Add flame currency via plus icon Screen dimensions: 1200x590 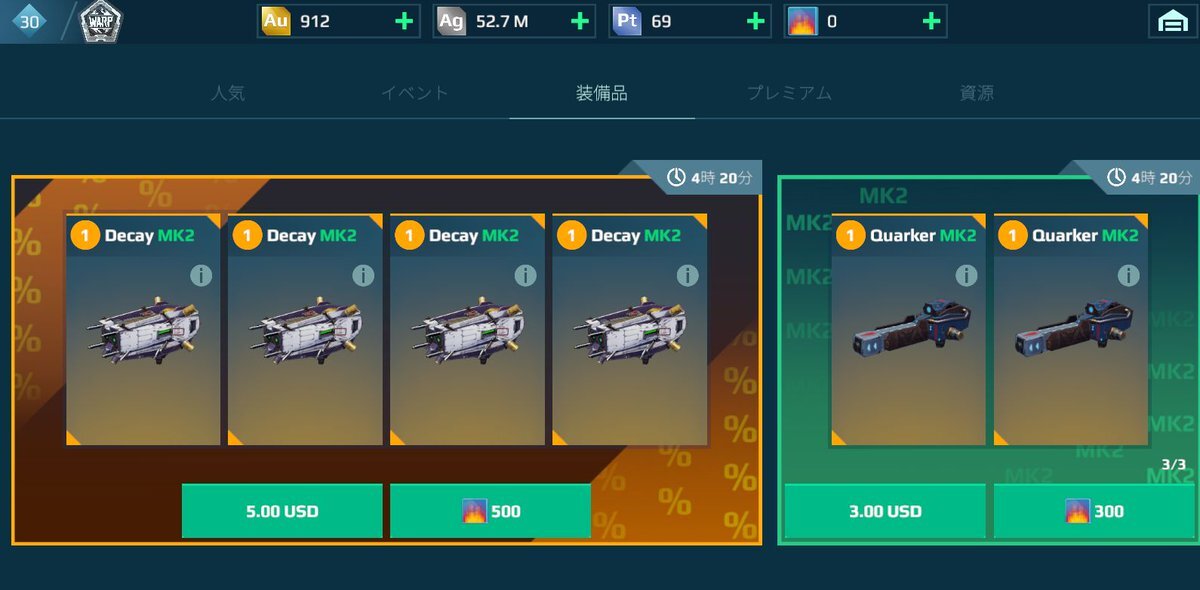click(931, 21)
